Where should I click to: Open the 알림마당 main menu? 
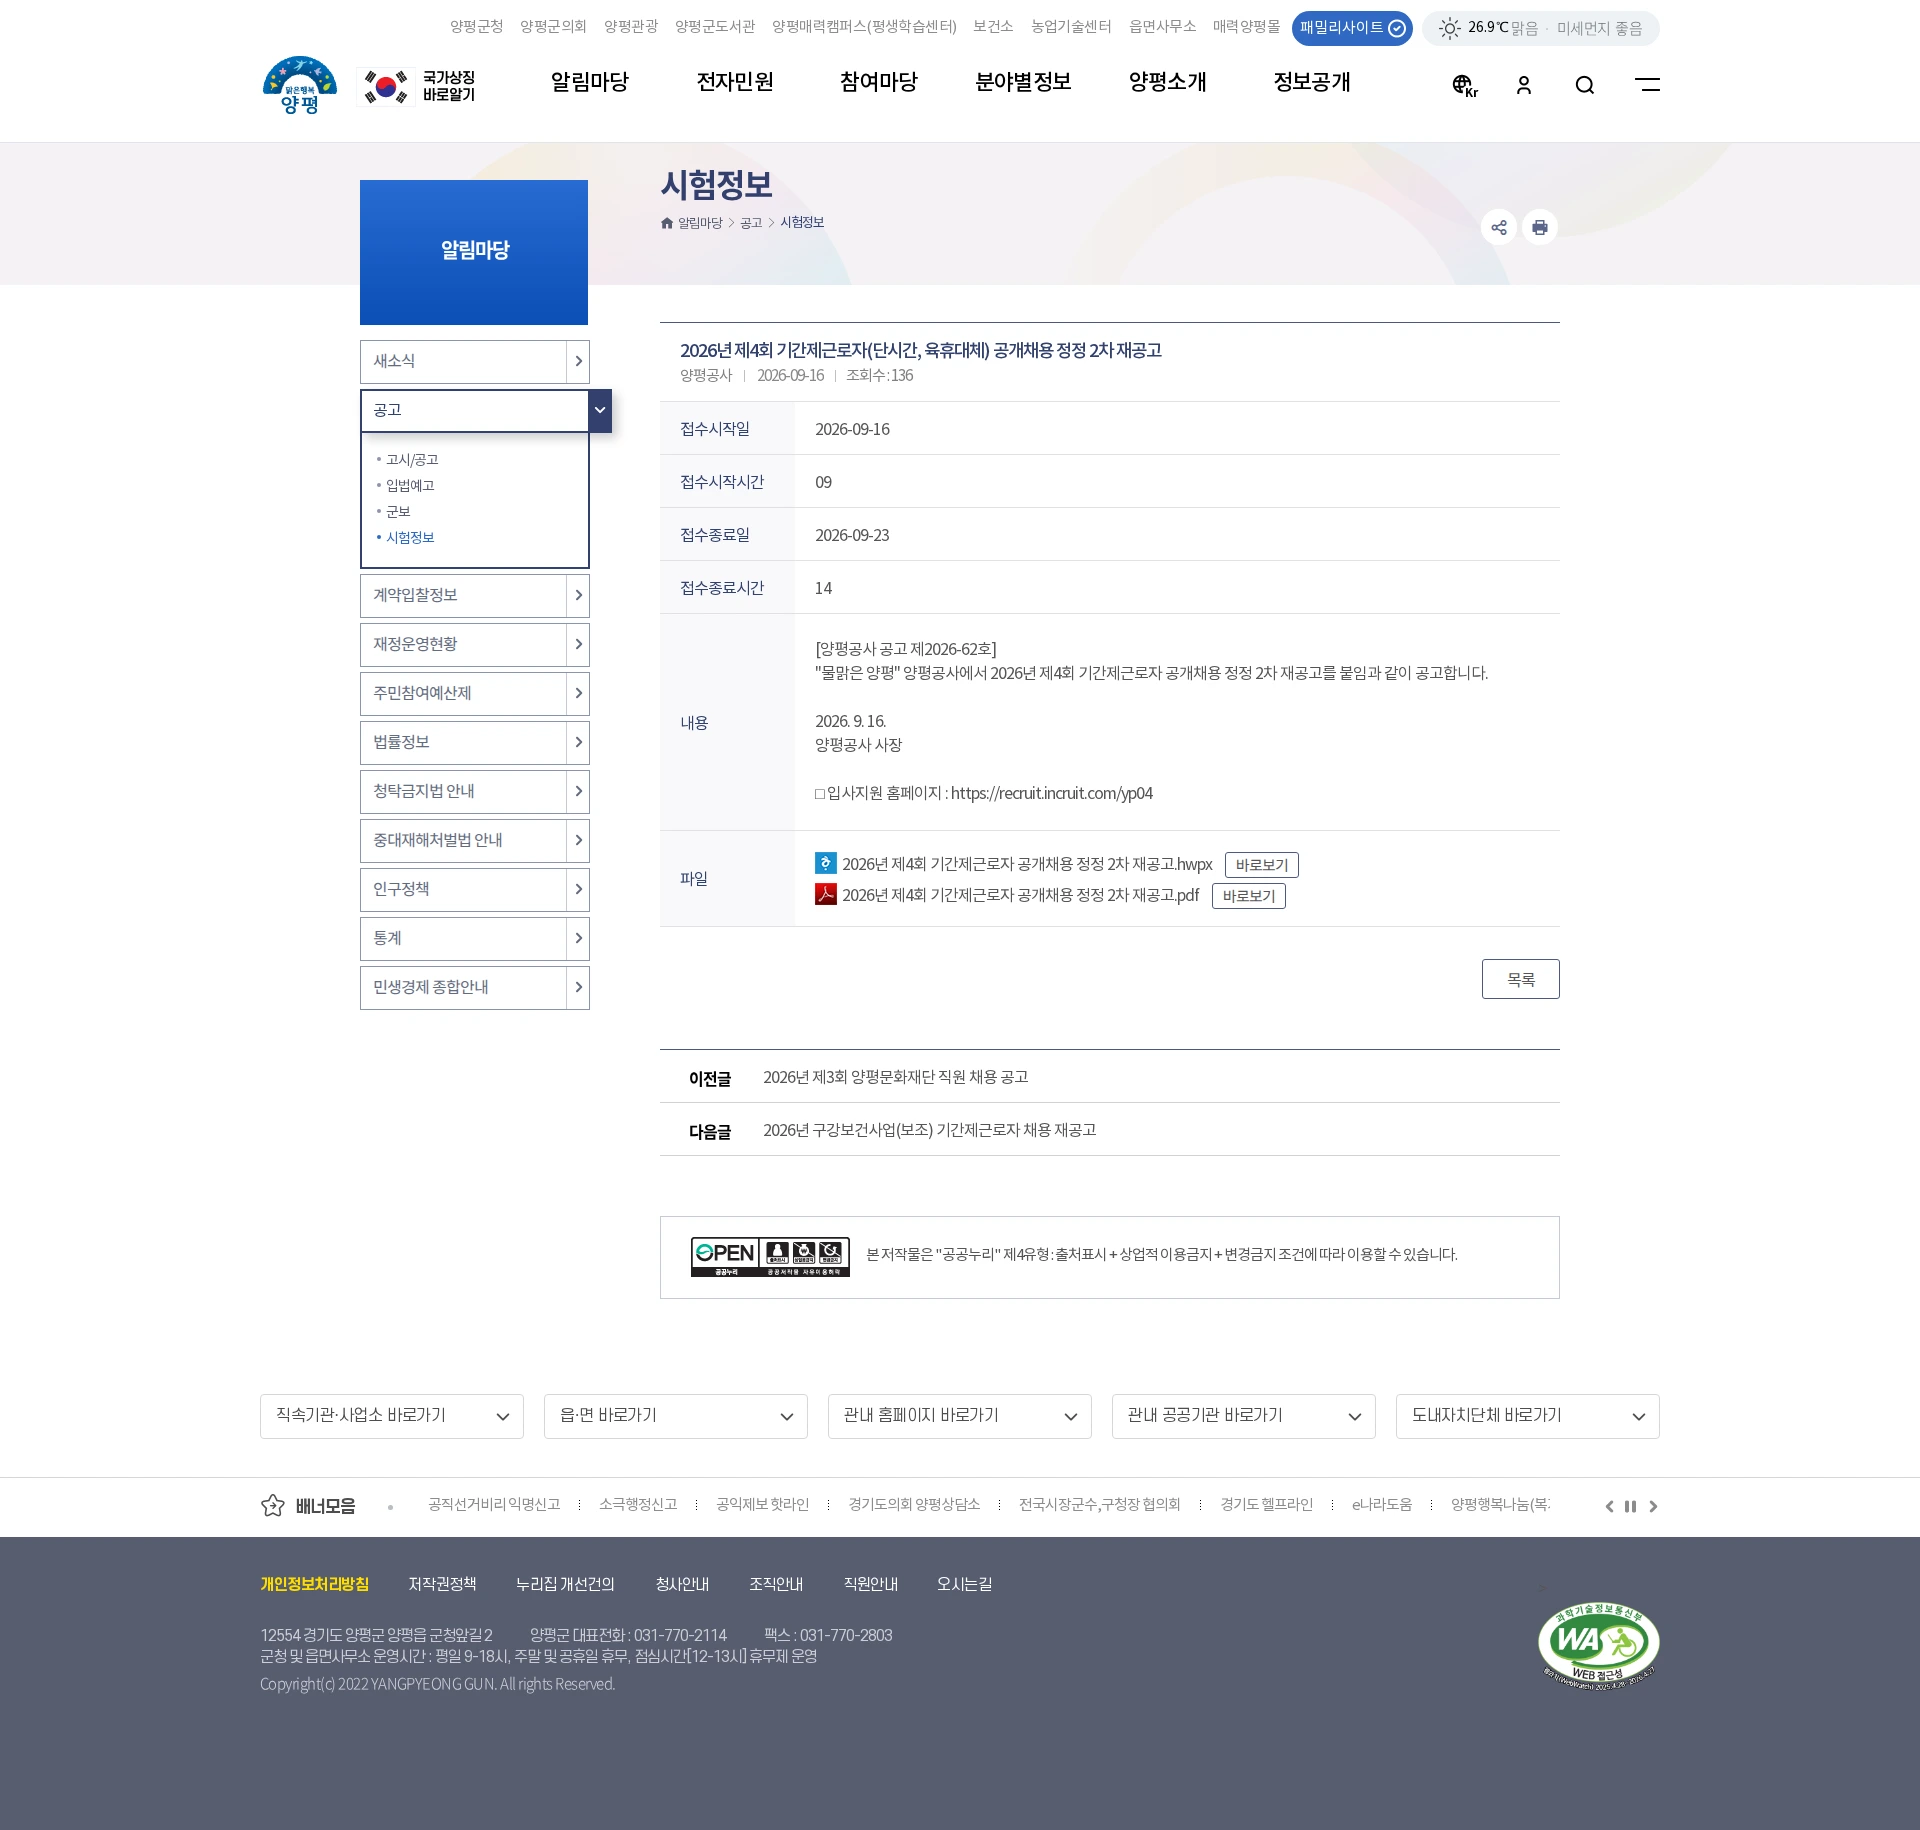point(590,82)
